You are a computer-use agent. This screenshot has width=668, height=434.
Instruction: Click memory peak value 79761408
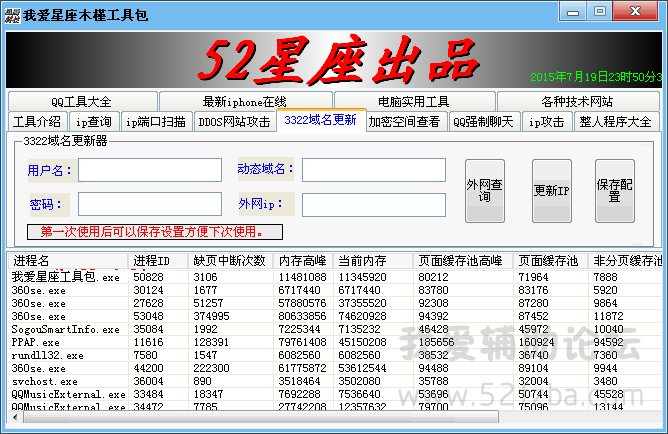click(x=302, y=342)
